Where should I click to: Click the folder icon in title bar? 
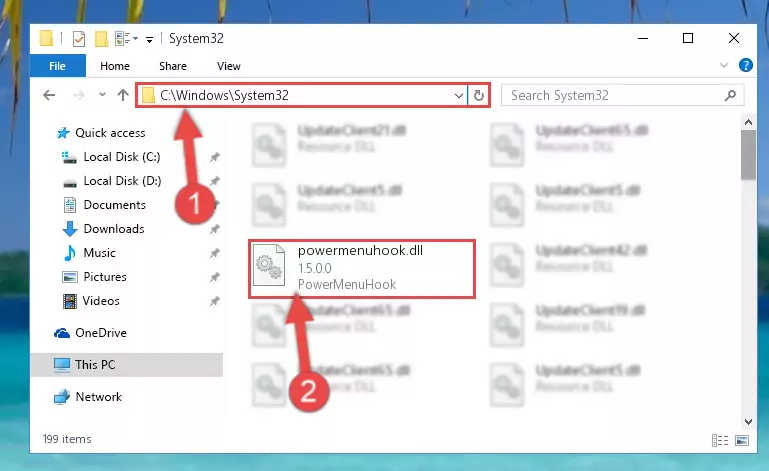tap(46, 38)
